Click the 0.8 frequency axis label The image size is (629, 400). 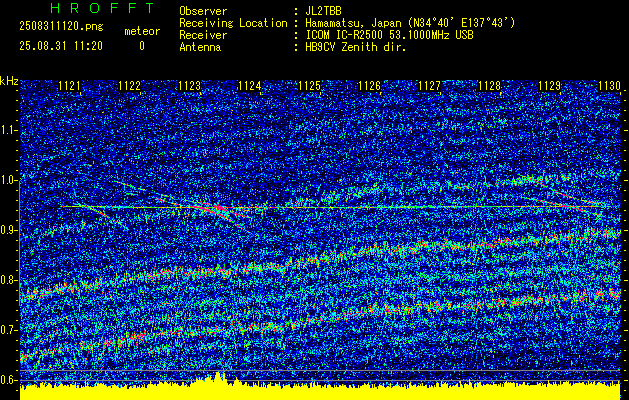click(x=8, y=280)
